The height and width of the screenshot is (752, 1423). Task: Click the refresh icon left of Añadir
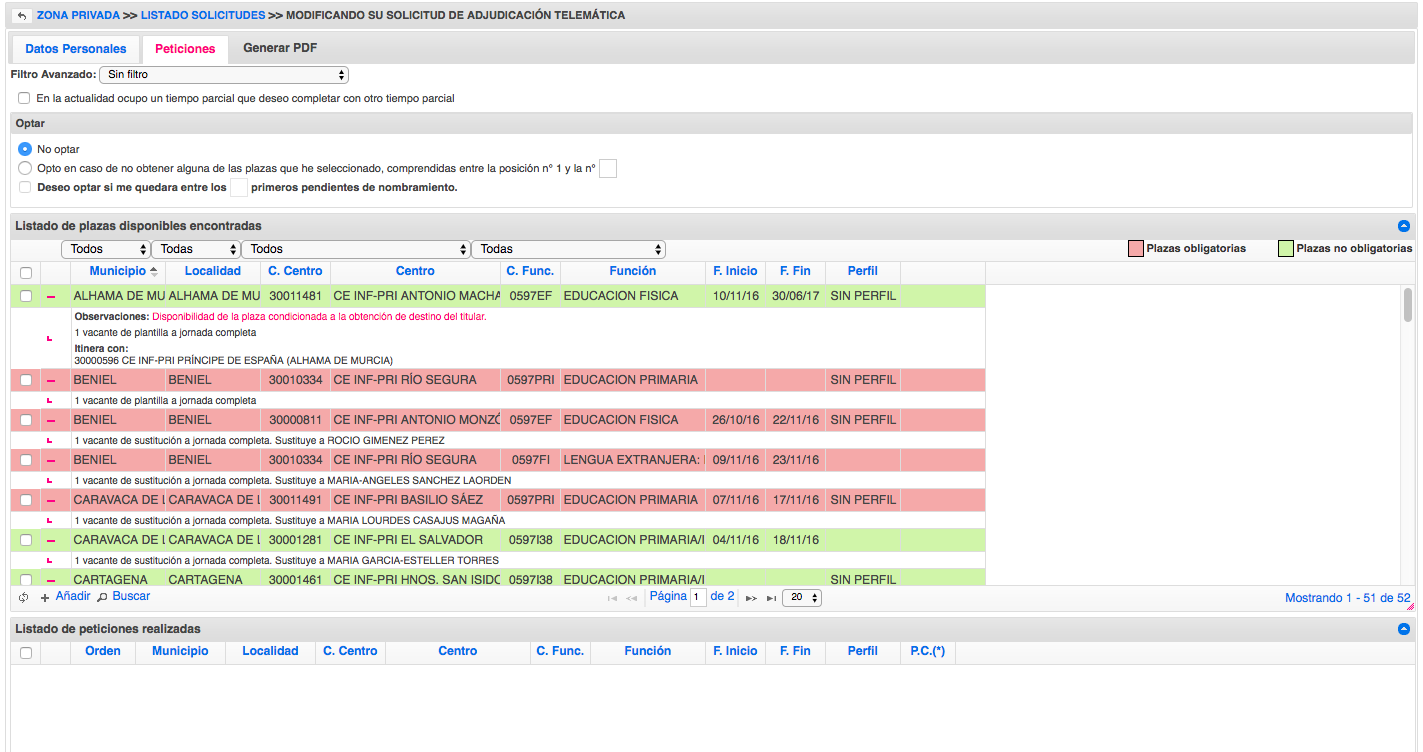pos(24,597)
